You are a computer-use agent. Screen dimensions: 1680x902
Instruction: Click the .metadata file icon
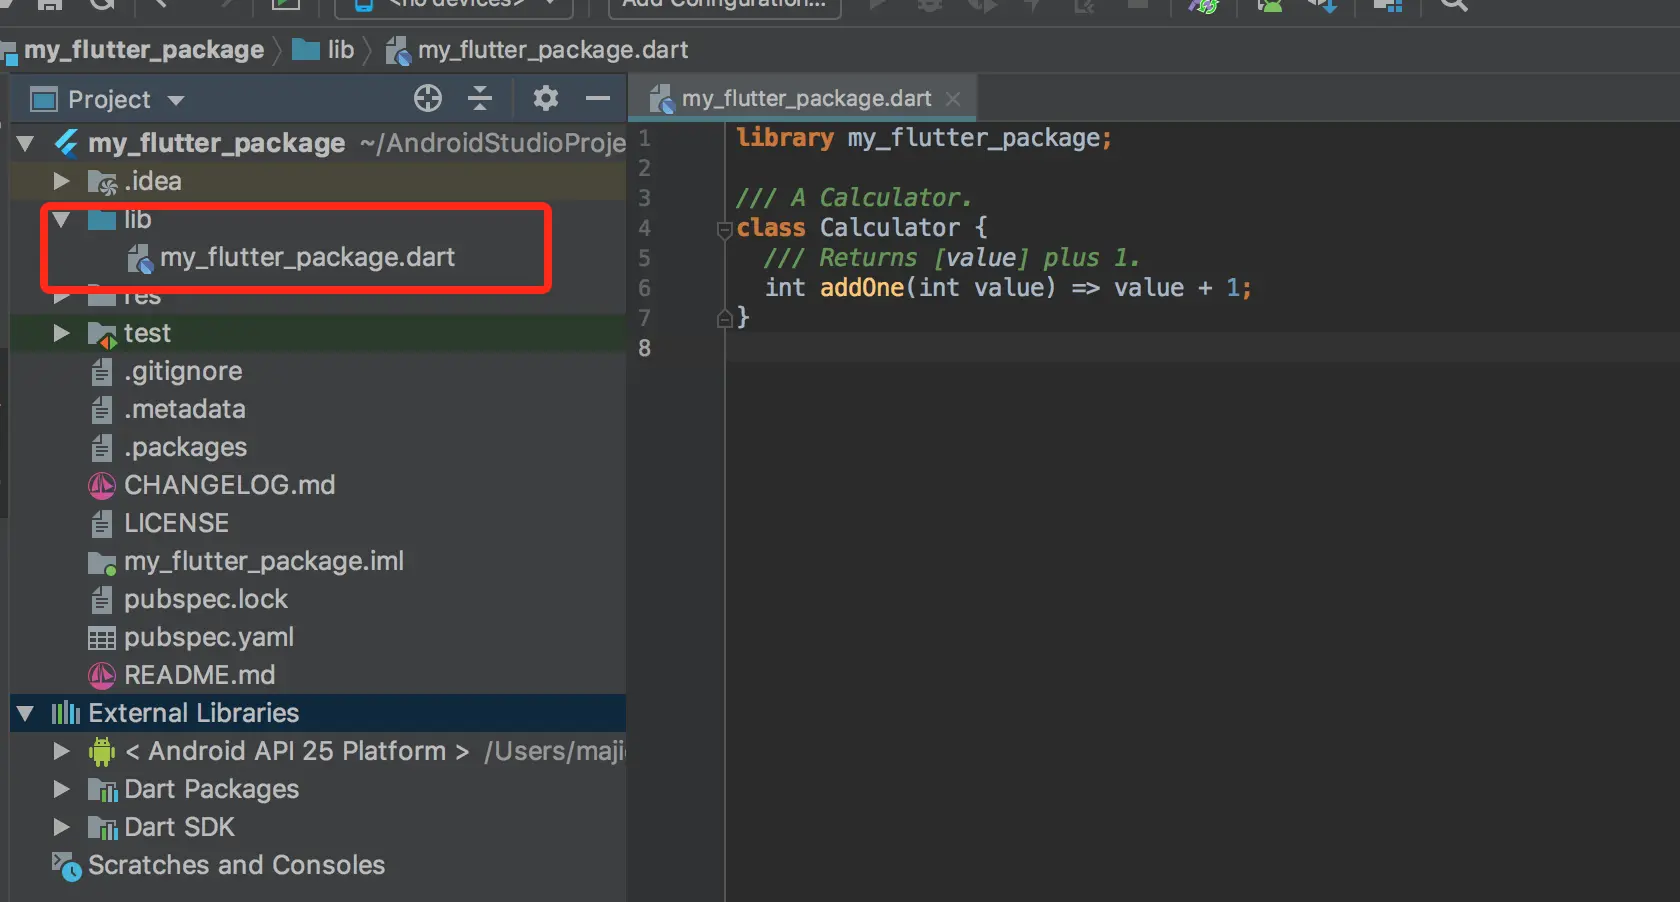102,410
